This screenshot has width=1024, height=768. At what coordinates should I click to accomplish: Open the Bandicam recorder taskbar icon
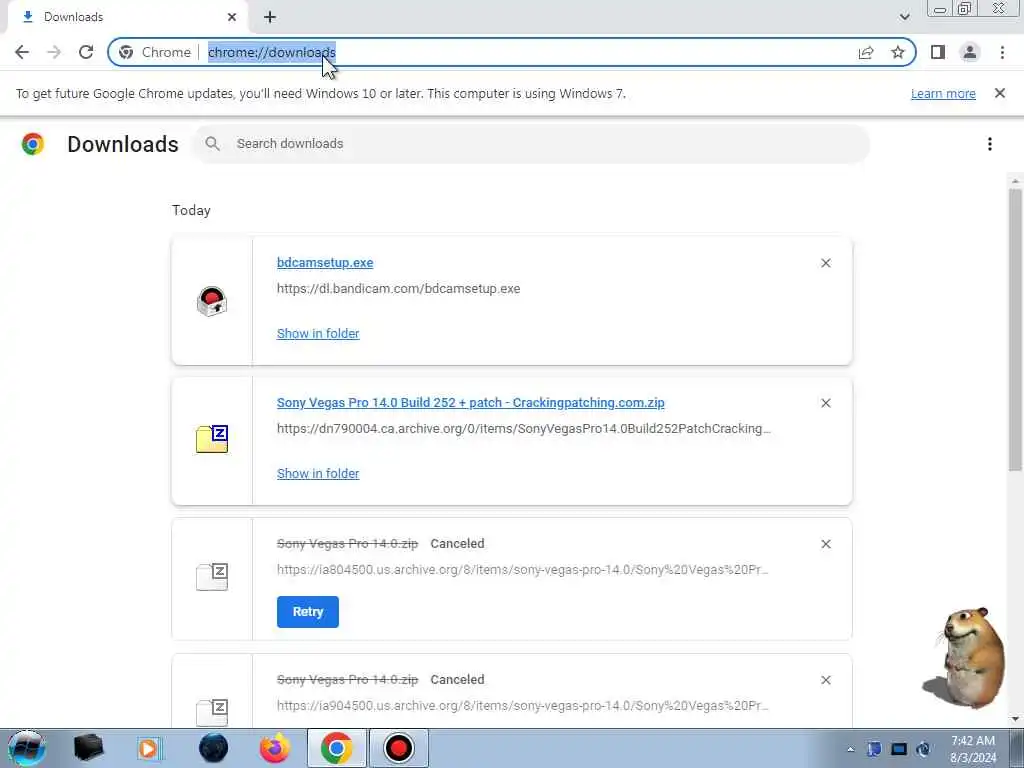(x=399, y=748)
